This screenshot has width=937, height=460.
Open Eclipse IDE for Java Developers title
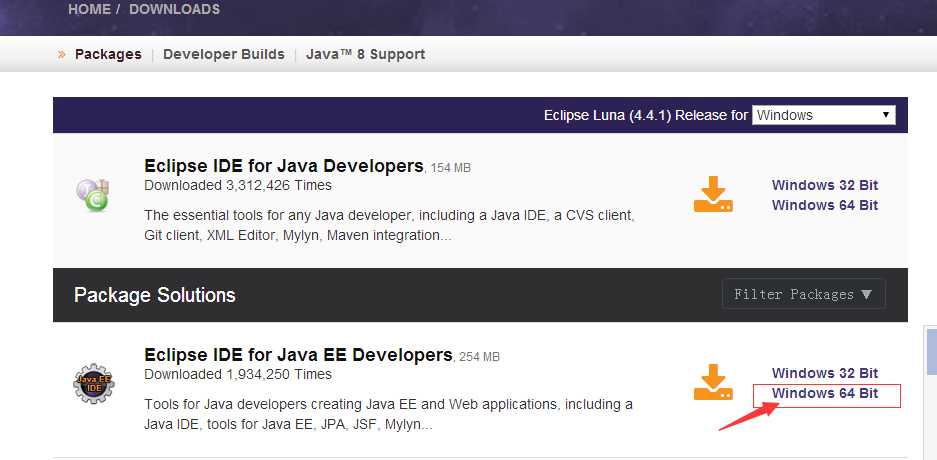pyautogui.click(x=284, y=165)
